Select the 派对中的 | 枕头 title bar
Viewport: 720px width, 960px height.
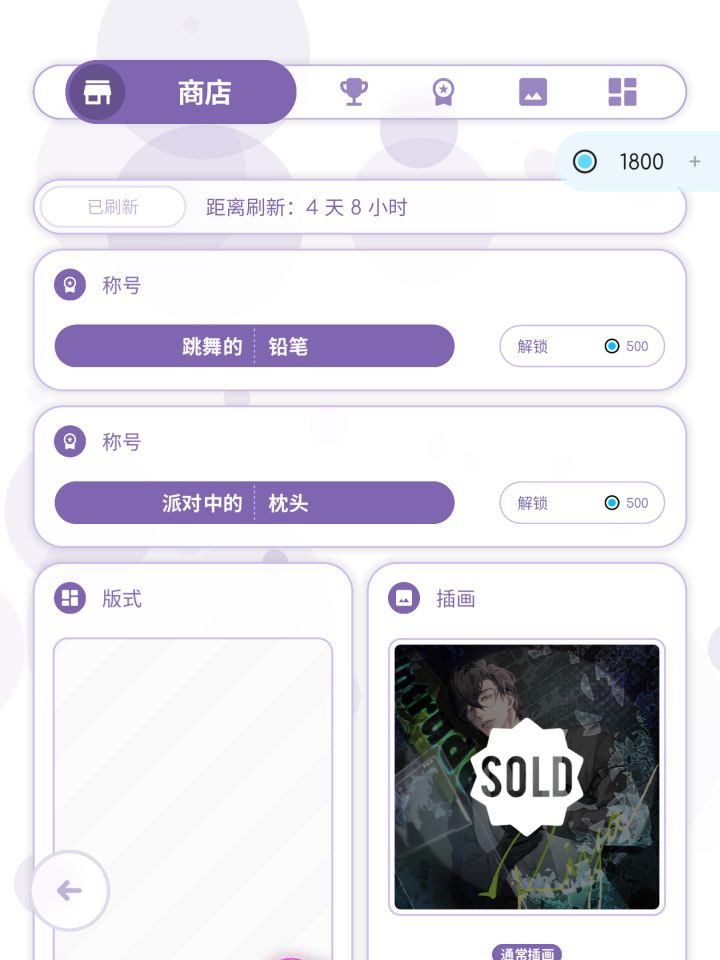click(254, 503)
